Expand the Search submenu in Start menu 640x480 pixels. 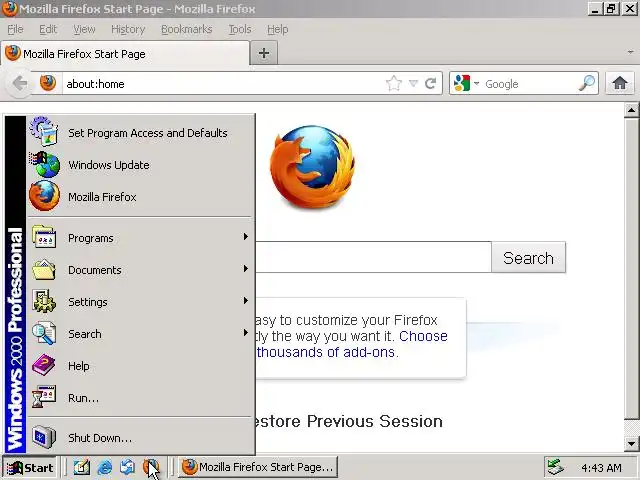point(141,333)
